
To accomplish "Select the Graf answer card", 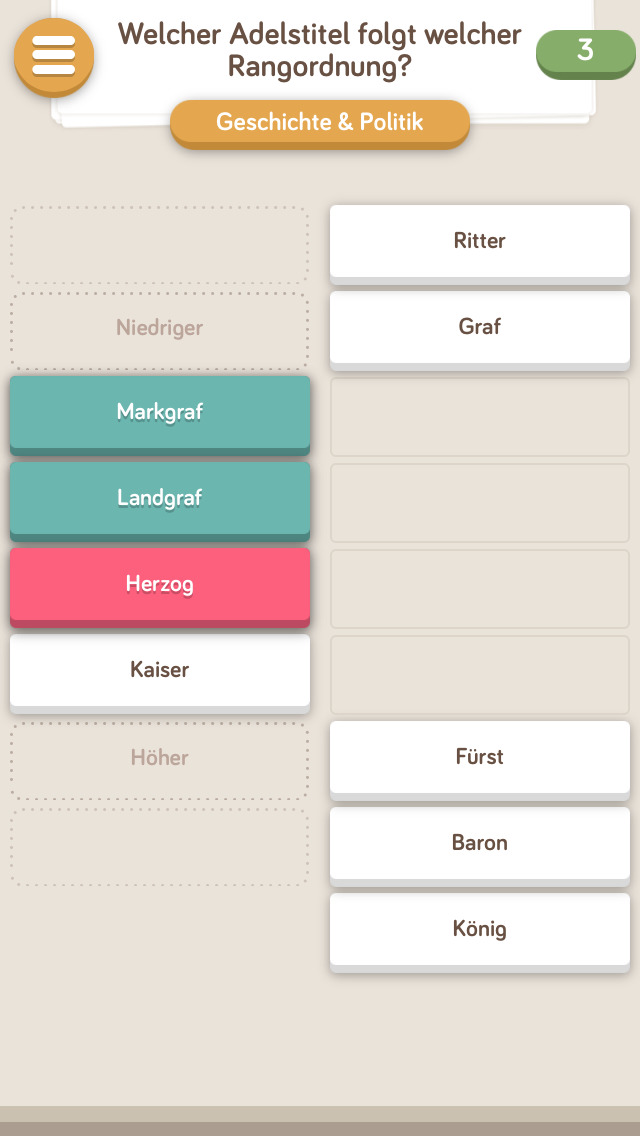I will pyautogui.click(x=480, y=327).
